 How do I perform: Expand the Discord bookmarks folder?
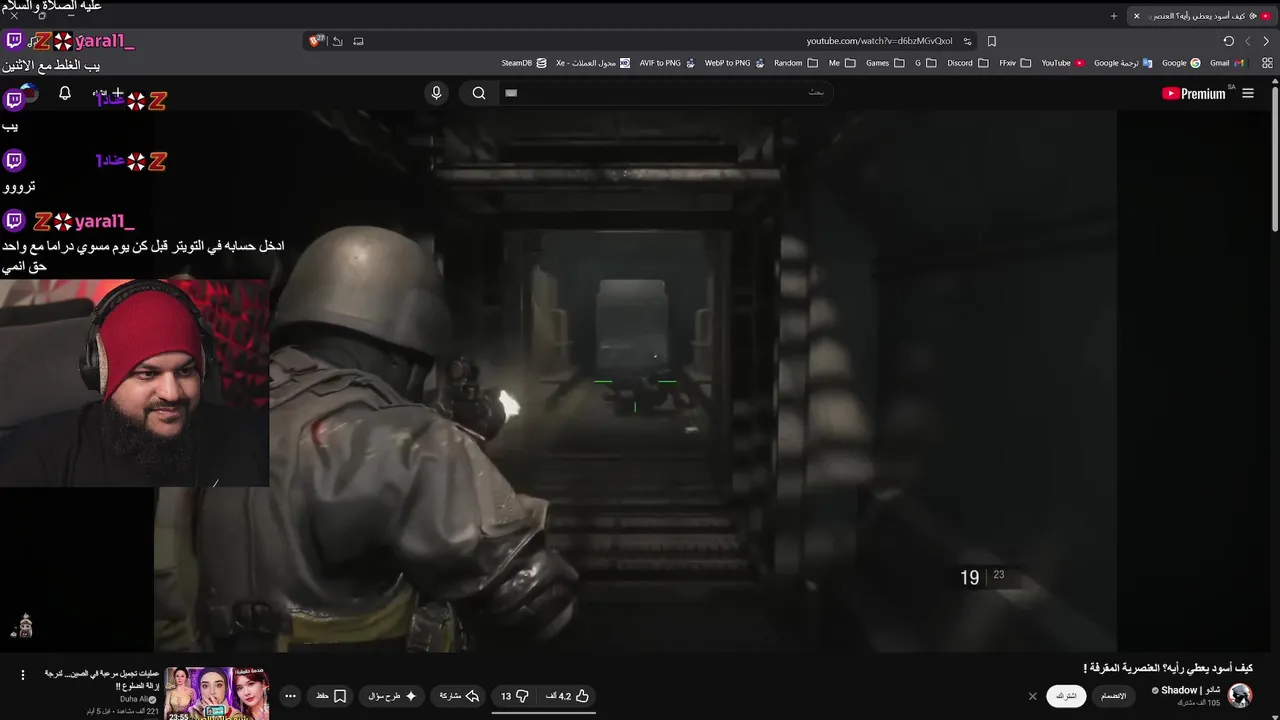coord(968,63)
